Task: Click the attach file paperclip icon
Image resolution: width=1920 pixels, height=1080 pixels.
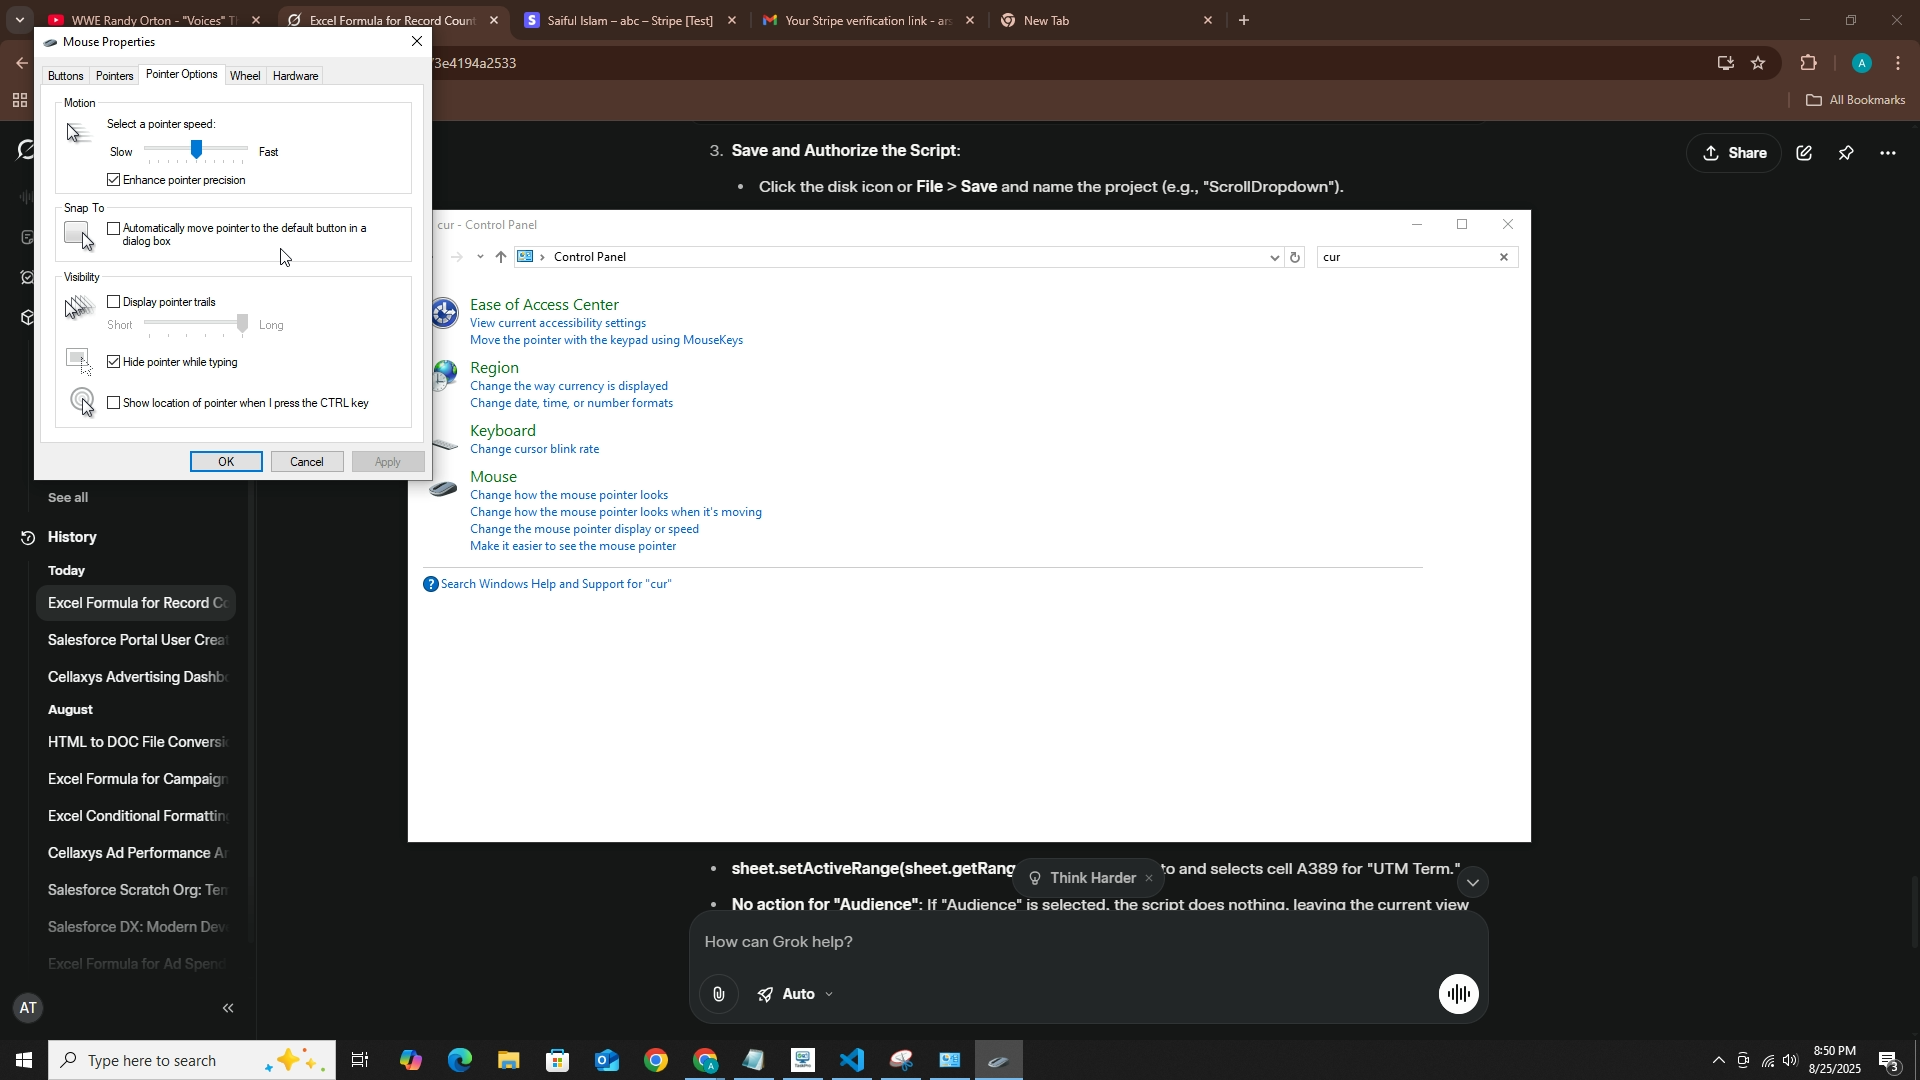Action: (718, 994)
